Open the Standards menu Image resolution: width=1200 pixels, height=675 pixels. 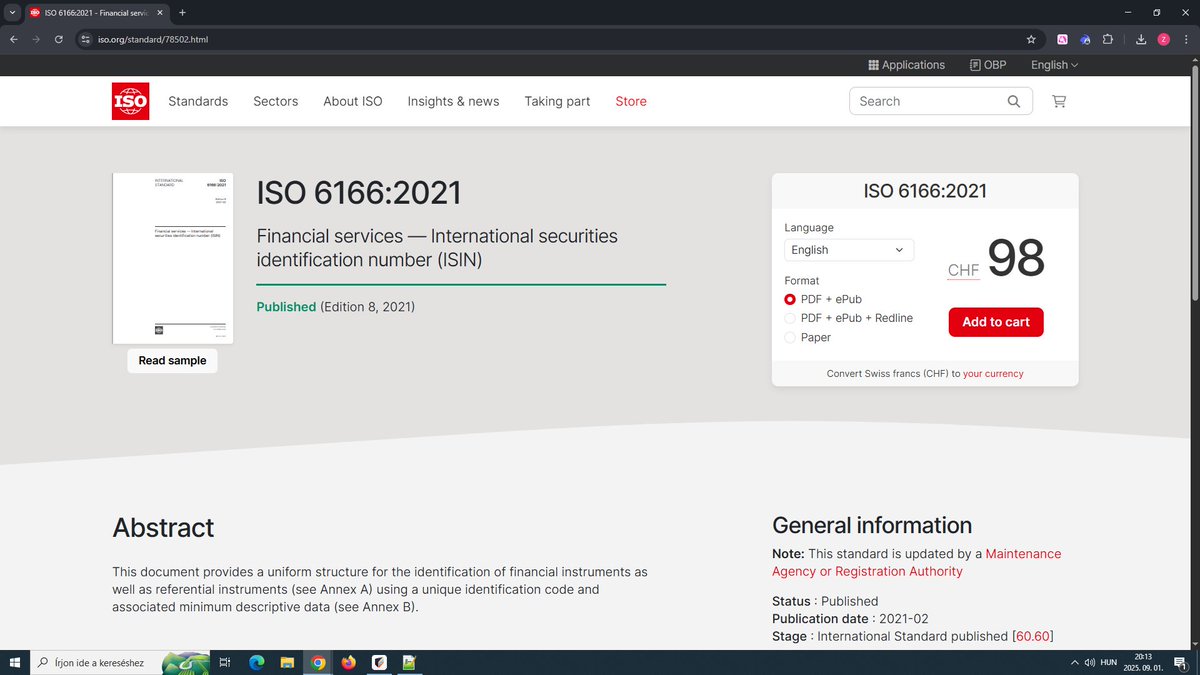198,101
